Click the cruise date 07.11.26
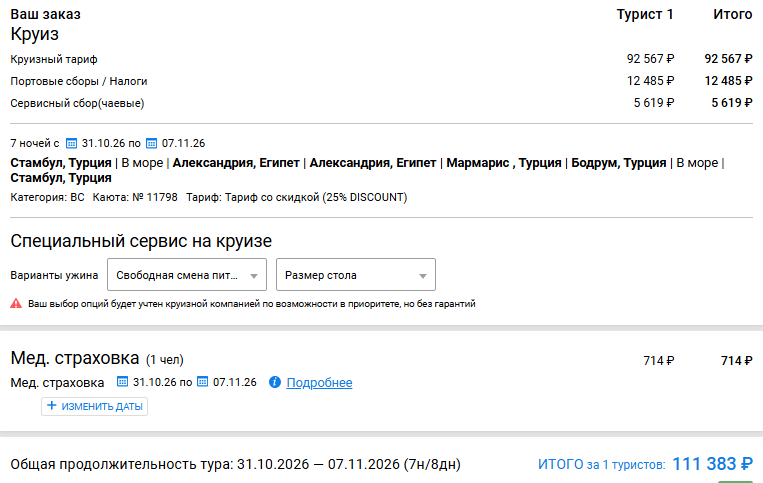 click(x=183, y=143)
